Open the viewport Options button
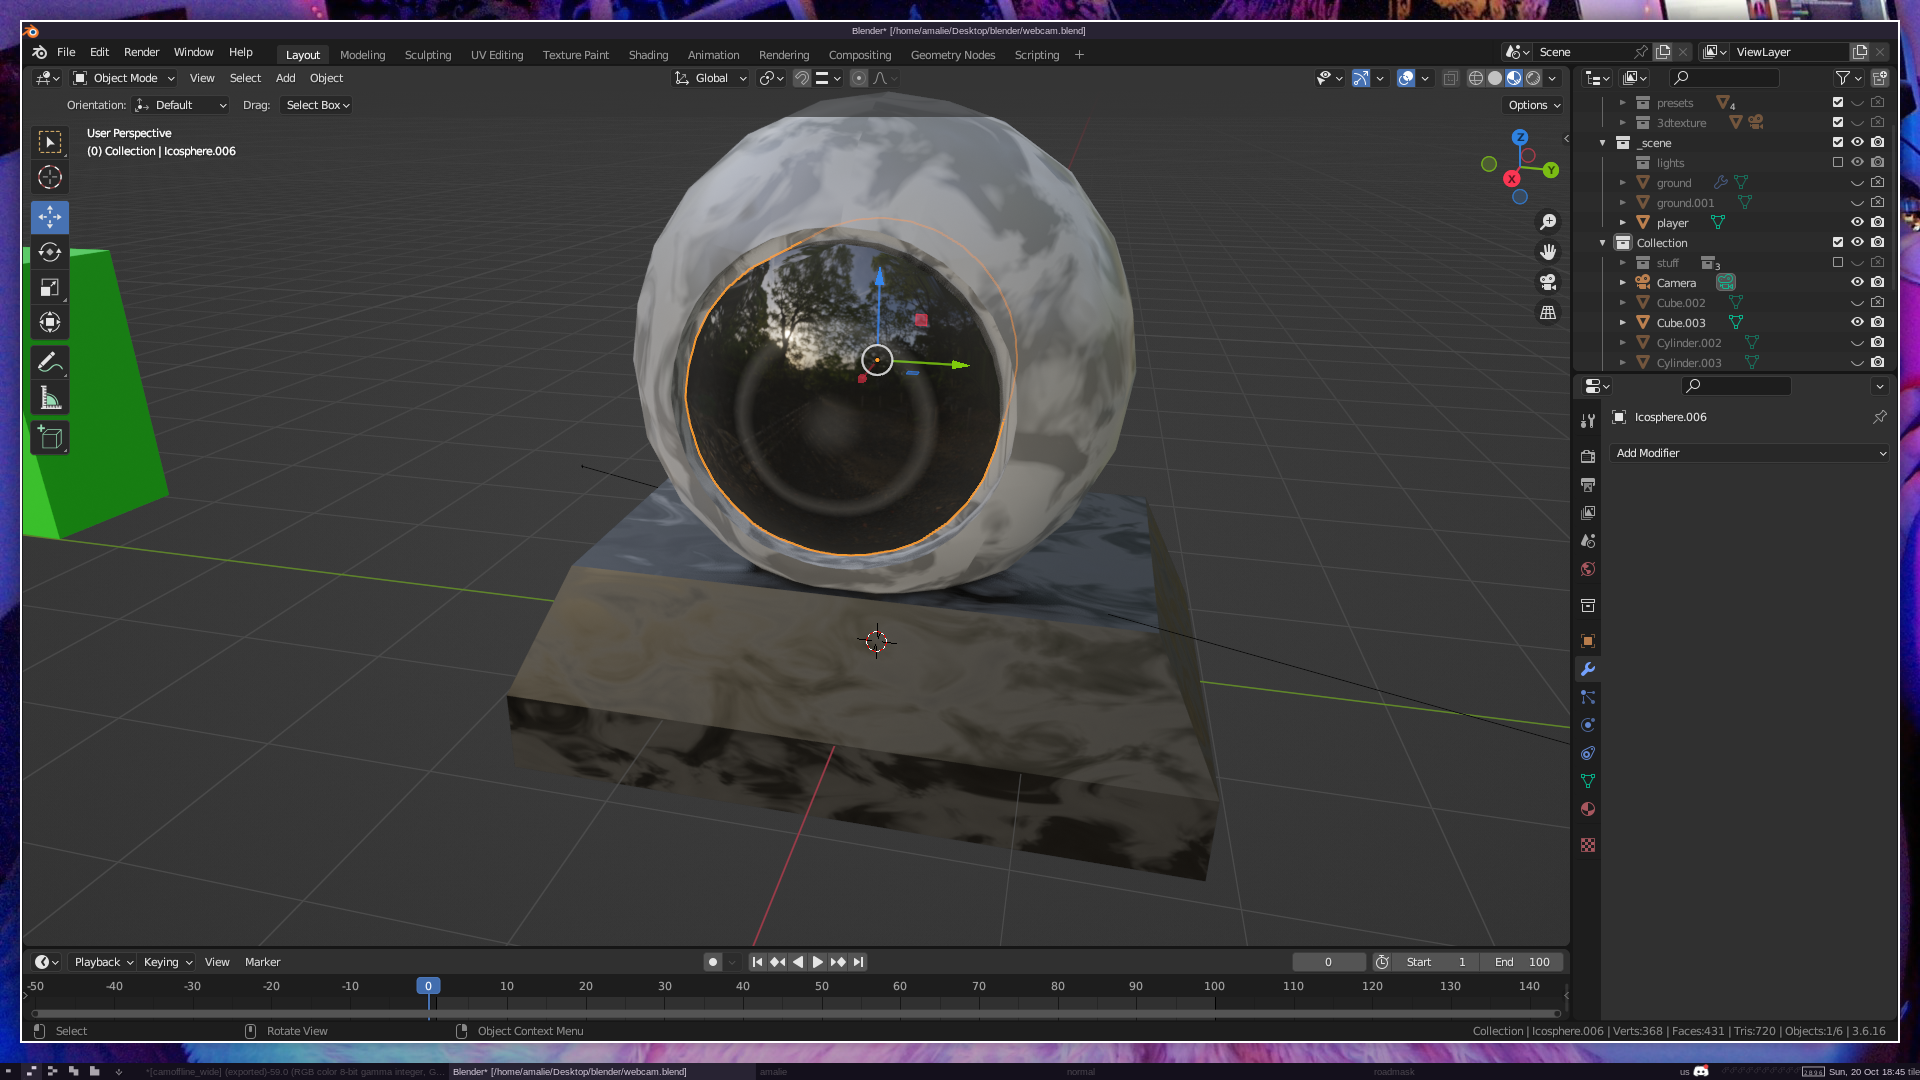Image resolution: width=1920 pixels, height=1080 pixels. [1533, 105]
